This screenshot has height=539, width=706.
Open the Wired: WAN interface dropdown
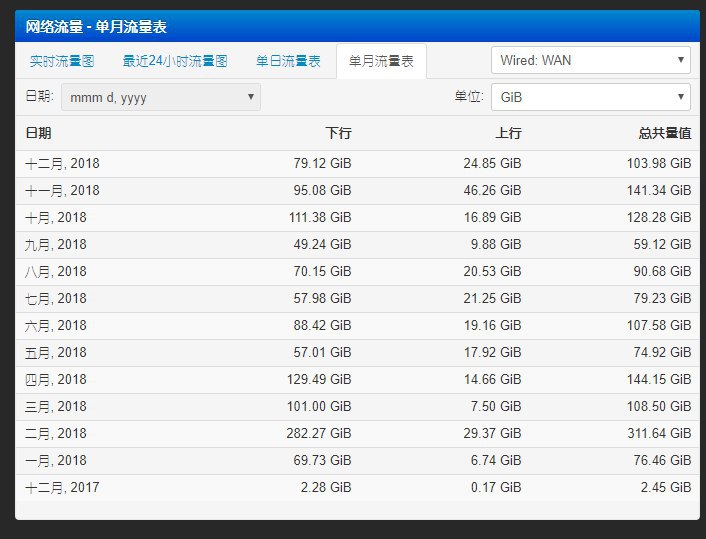click(x=590, y=60)
